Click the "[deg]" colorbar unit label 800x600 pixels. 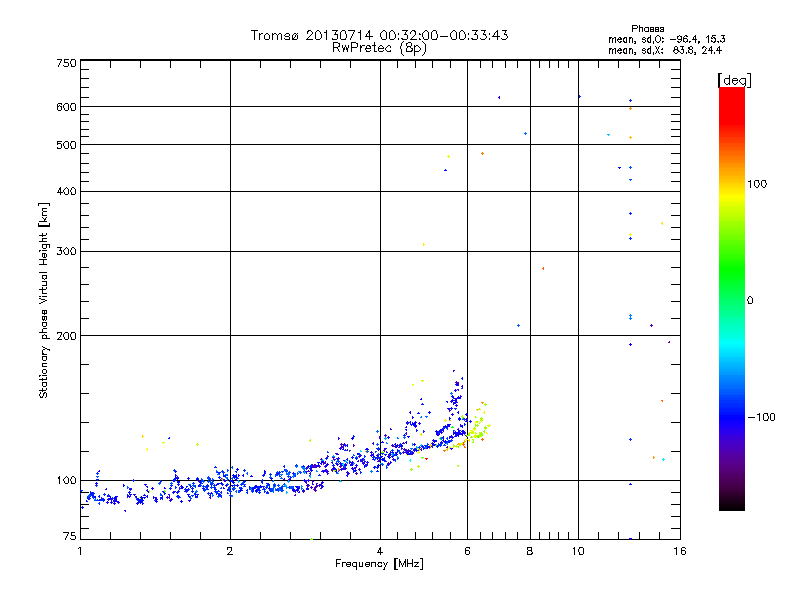[x=734, y=80]
